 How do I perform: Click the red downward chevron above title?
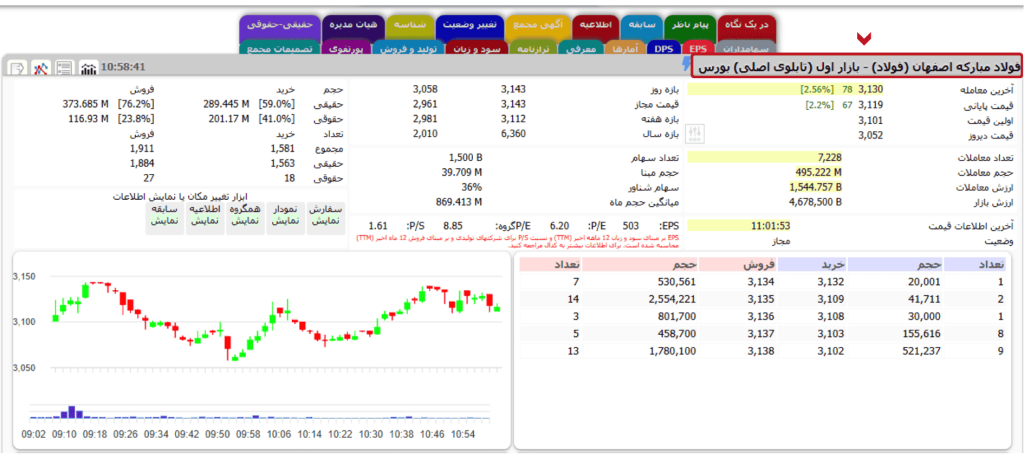click(863, 39)
